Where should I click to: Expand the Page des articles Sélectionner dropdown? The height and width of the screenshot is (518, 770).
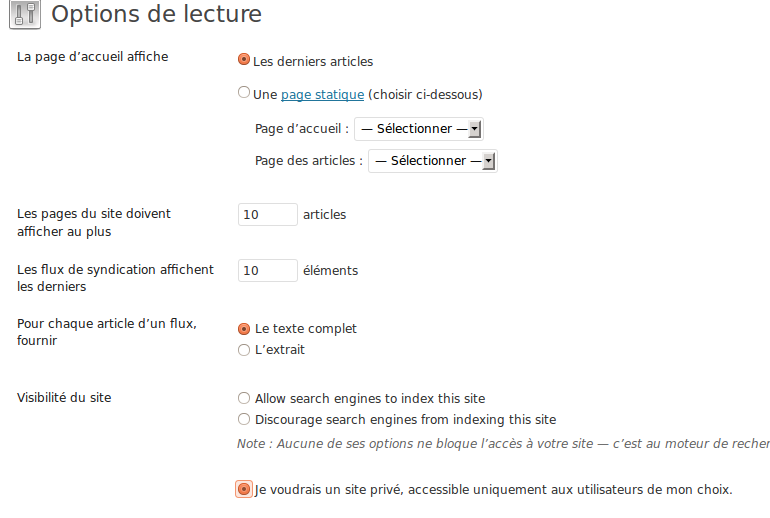pos(433,161)
